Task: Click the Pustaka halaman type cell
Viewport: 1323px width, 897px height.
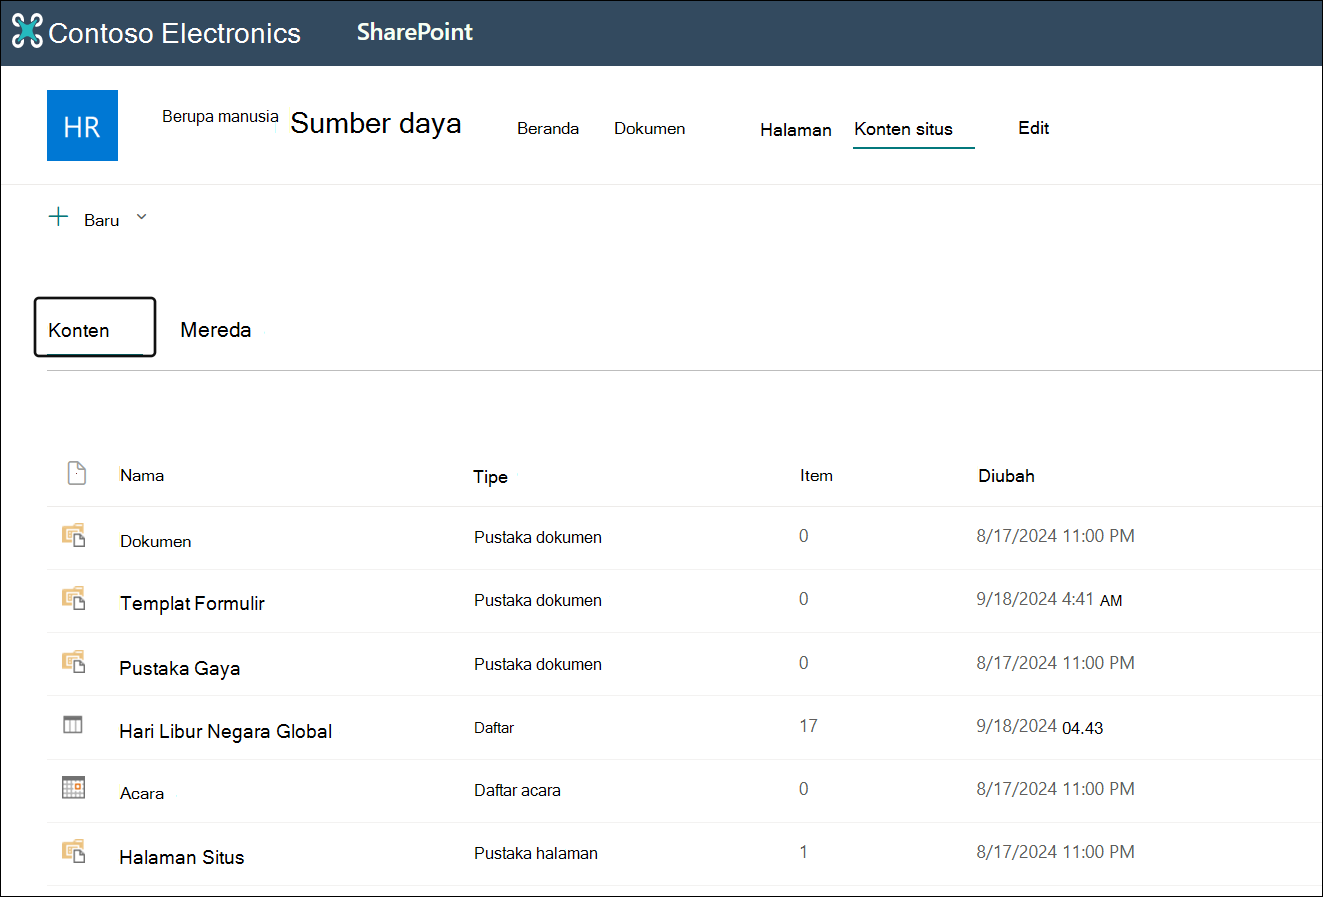Action: (x=536, y=853)
